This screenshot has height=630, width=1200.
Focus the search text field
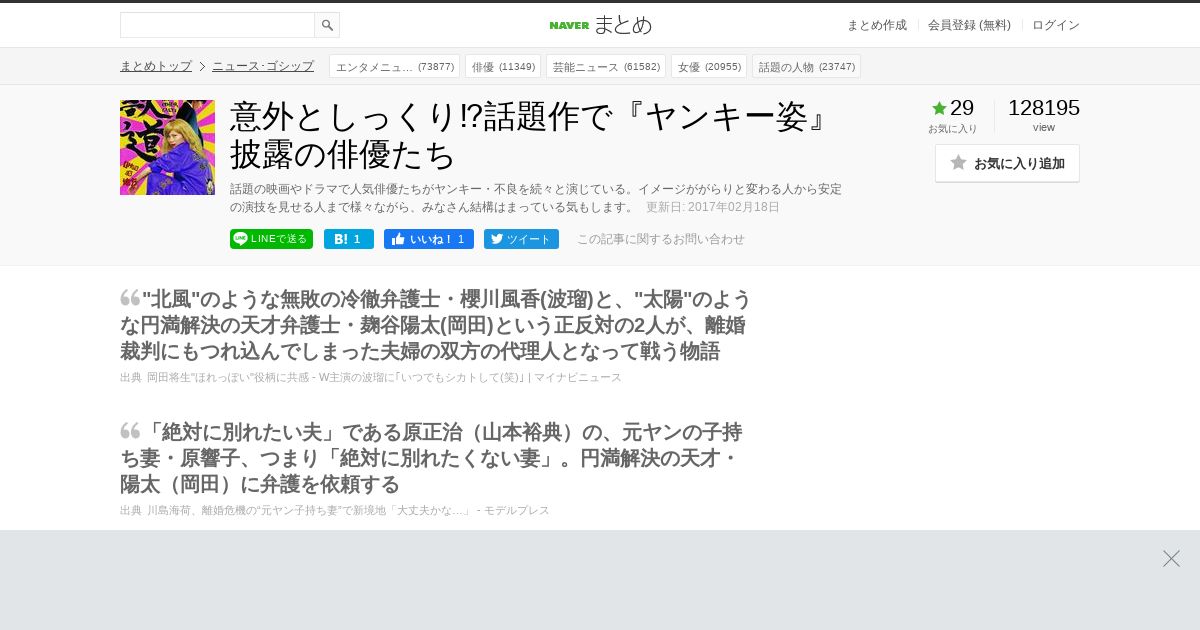tap(217, 25)
